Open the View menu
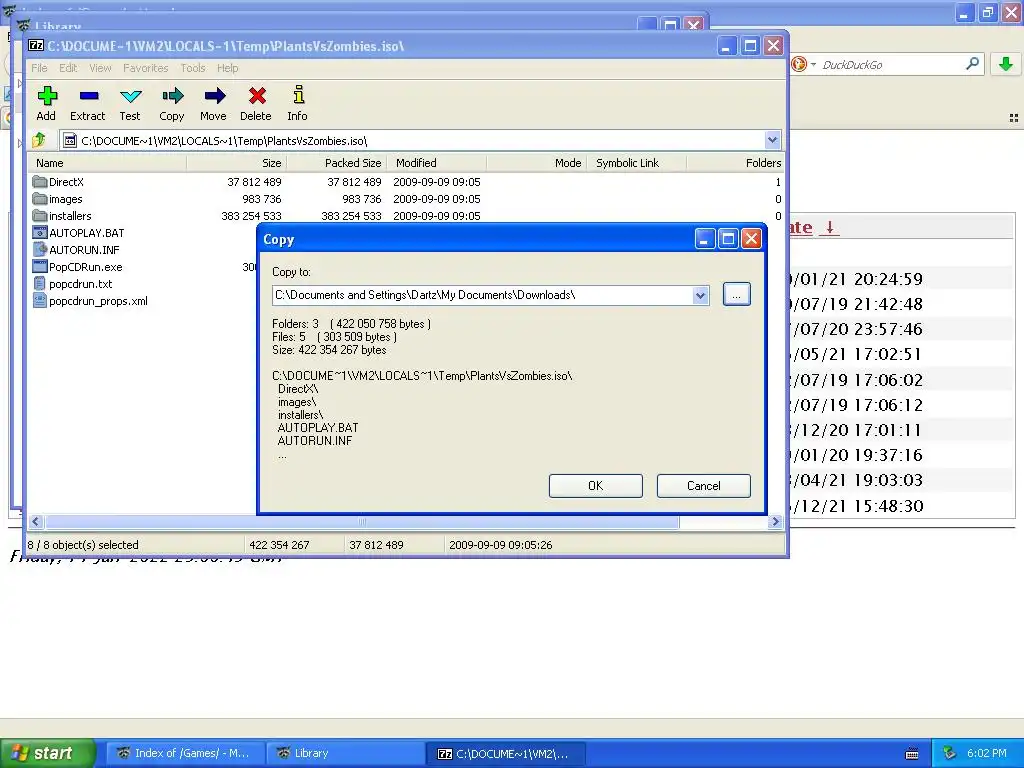Screen dimensions: 1024x768 100,68
